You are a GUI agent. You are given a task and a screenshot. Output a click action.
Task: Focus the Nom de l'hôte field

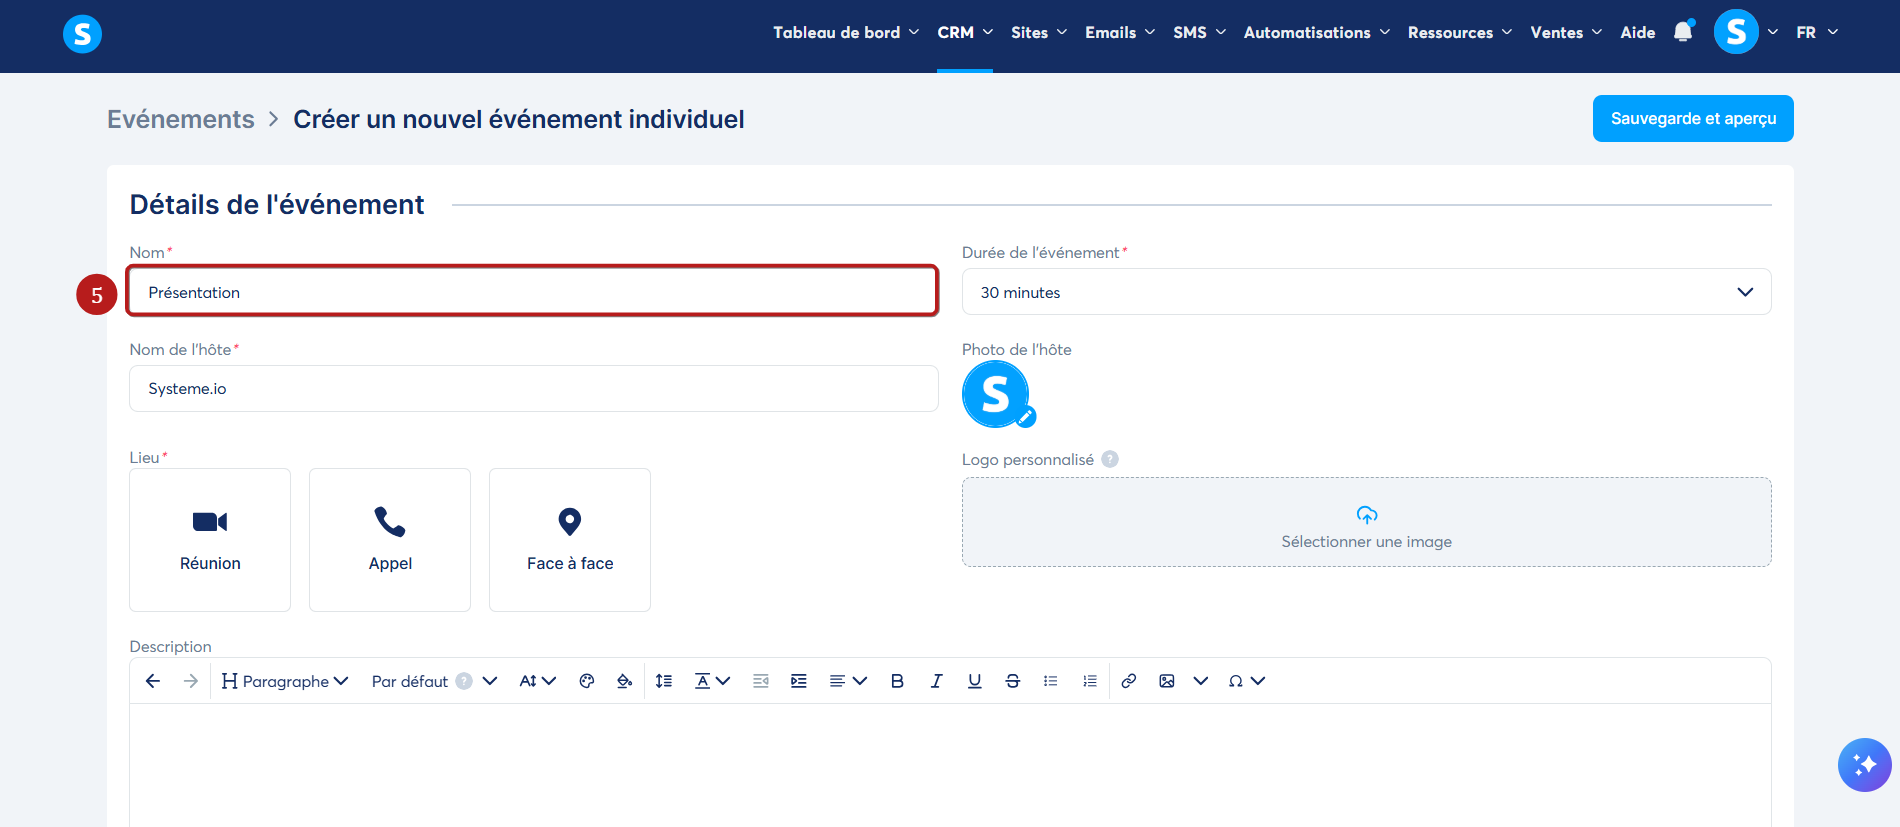pyautogui.click(x=533, y=388)
